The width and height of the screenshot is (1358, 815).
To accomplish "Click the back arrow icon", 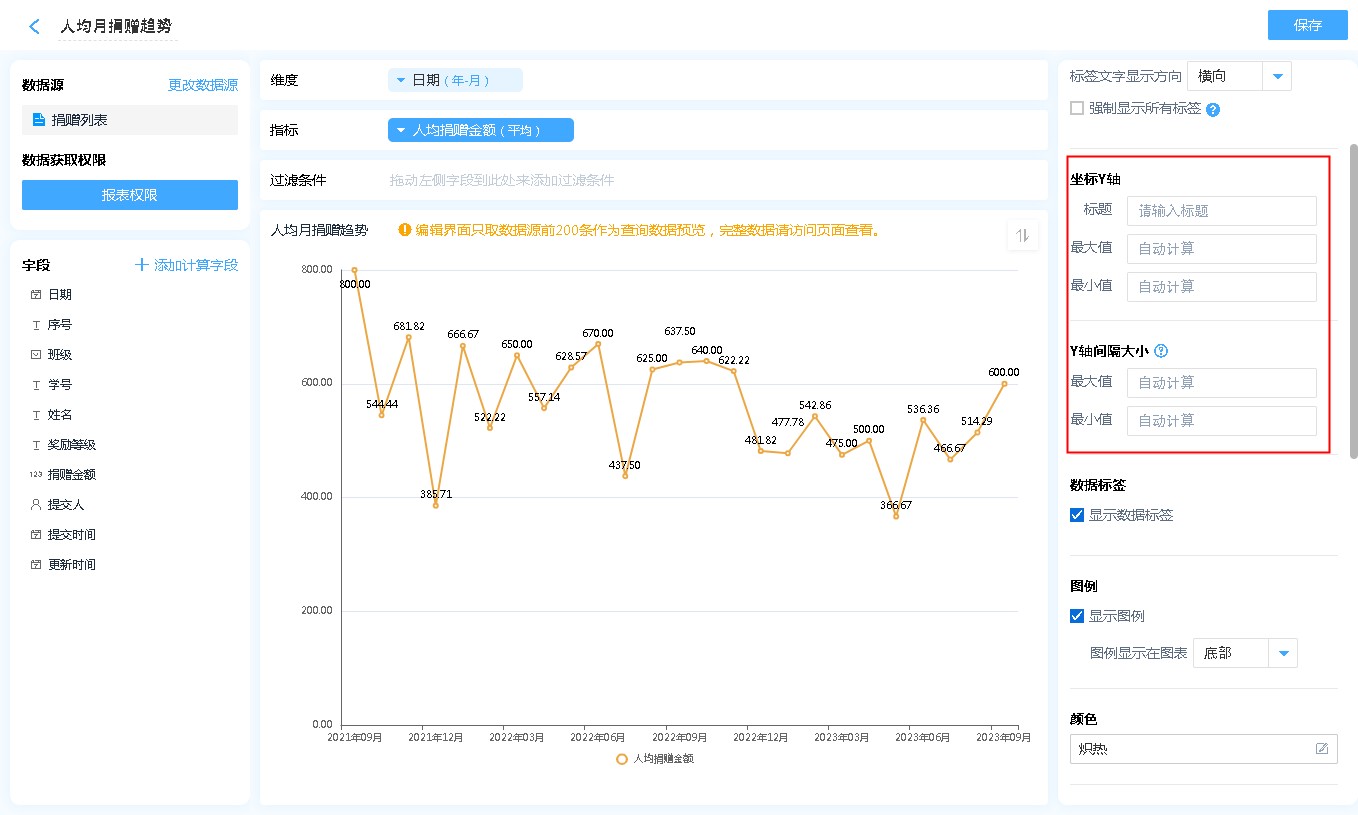I will 35,27.
